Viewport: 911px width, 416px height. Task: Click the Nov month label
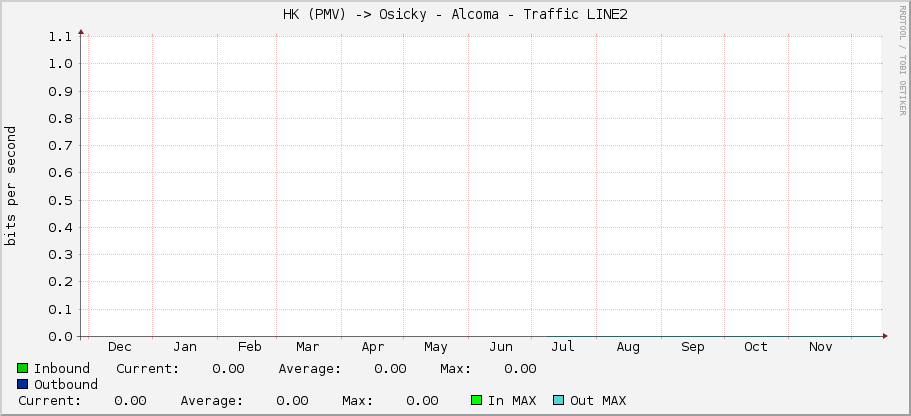point(820,347)
